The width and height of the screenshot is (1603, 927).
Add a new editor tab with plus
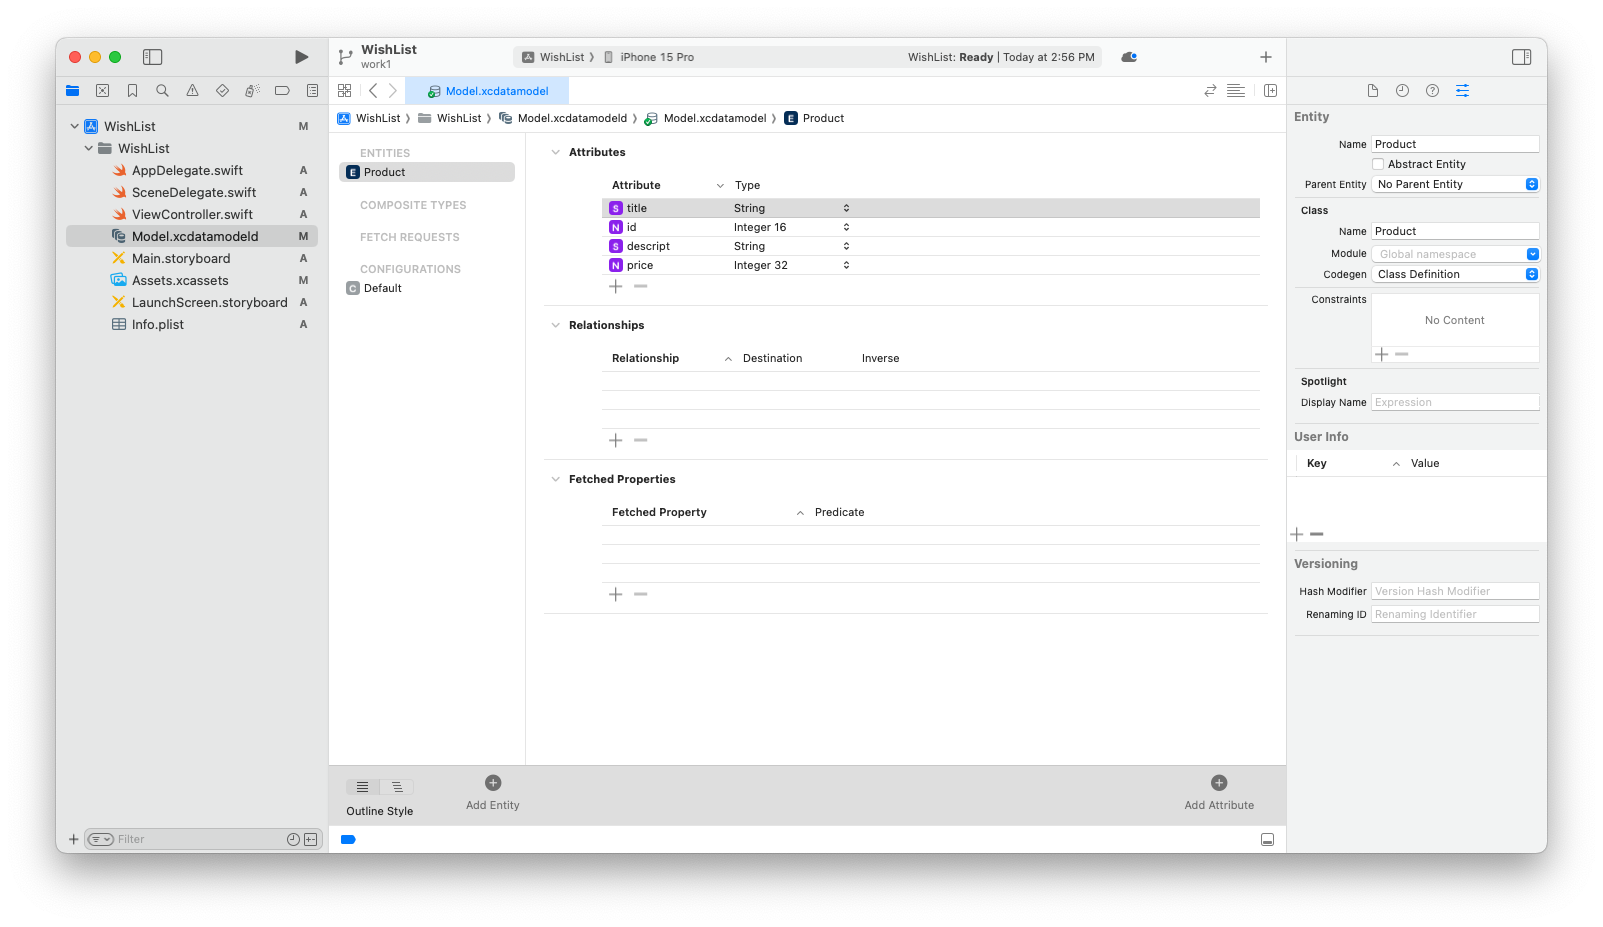pos(1266,57)
